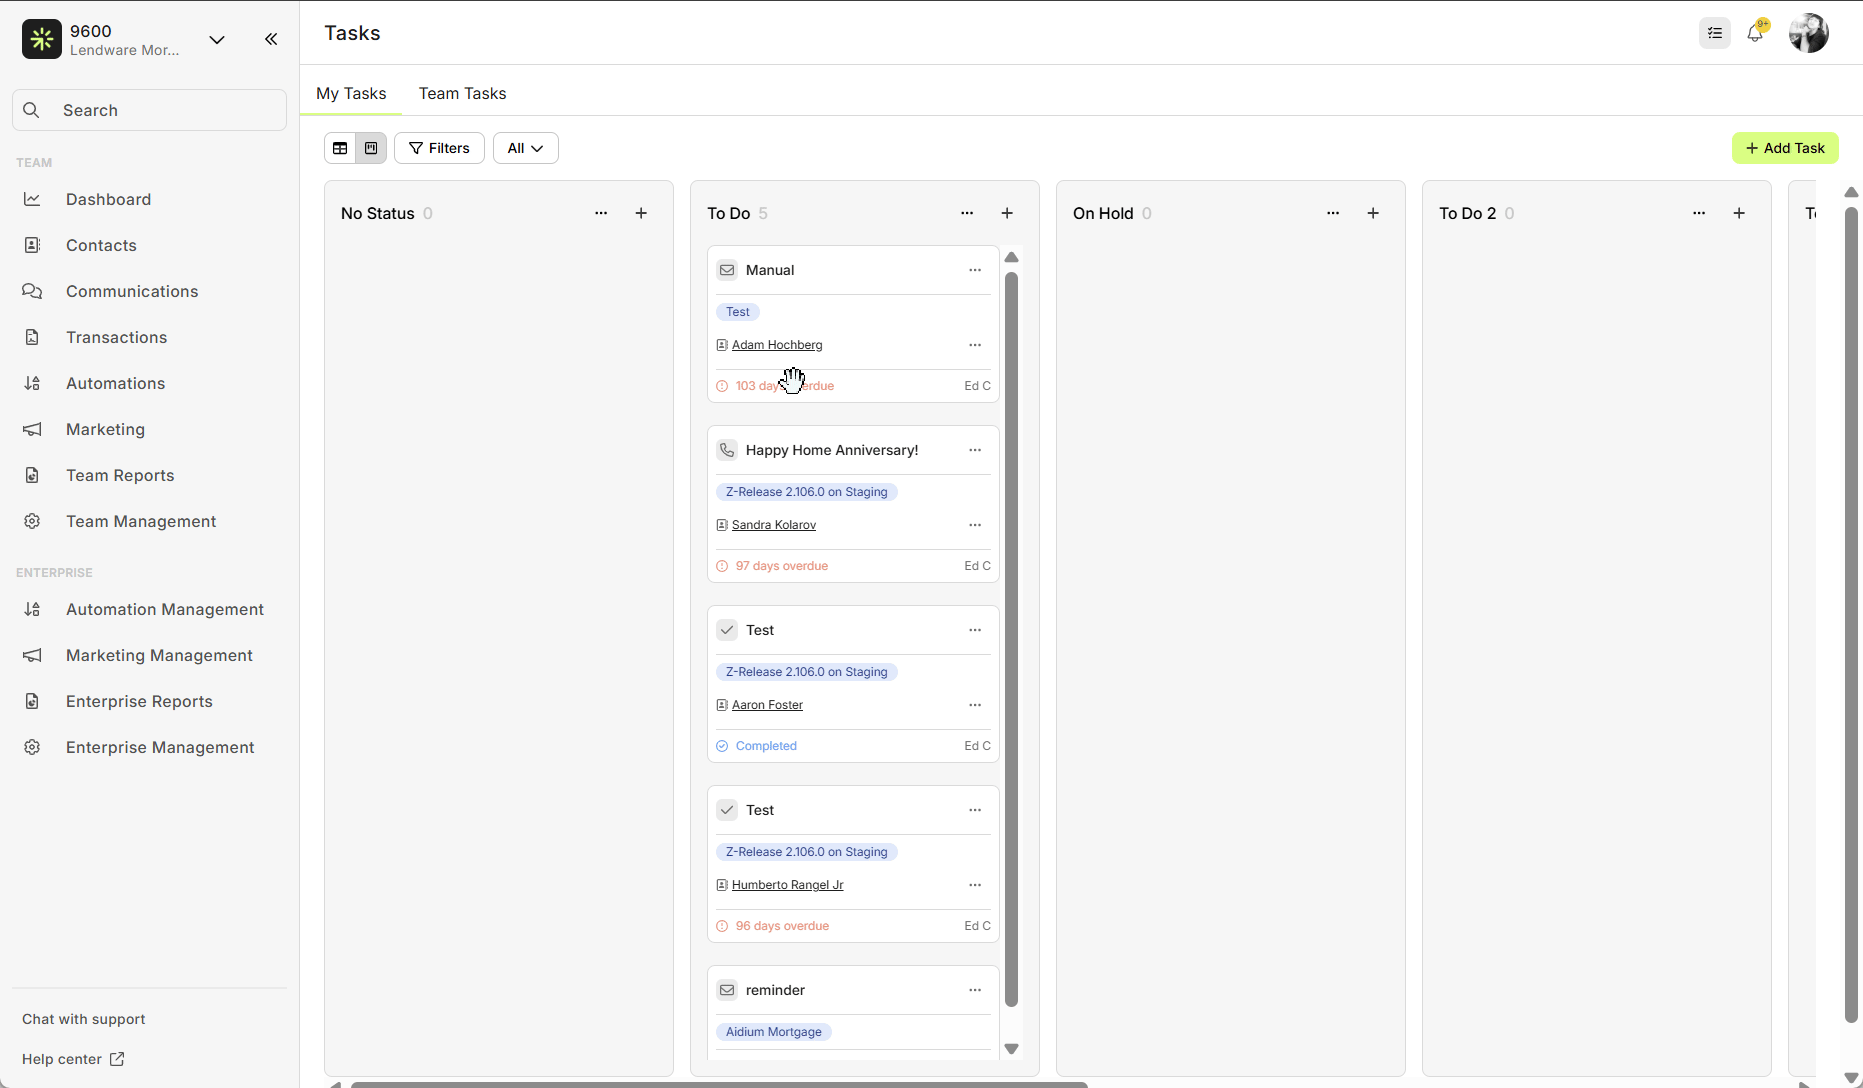Click the Add Task button

[x=1785, y=148]
